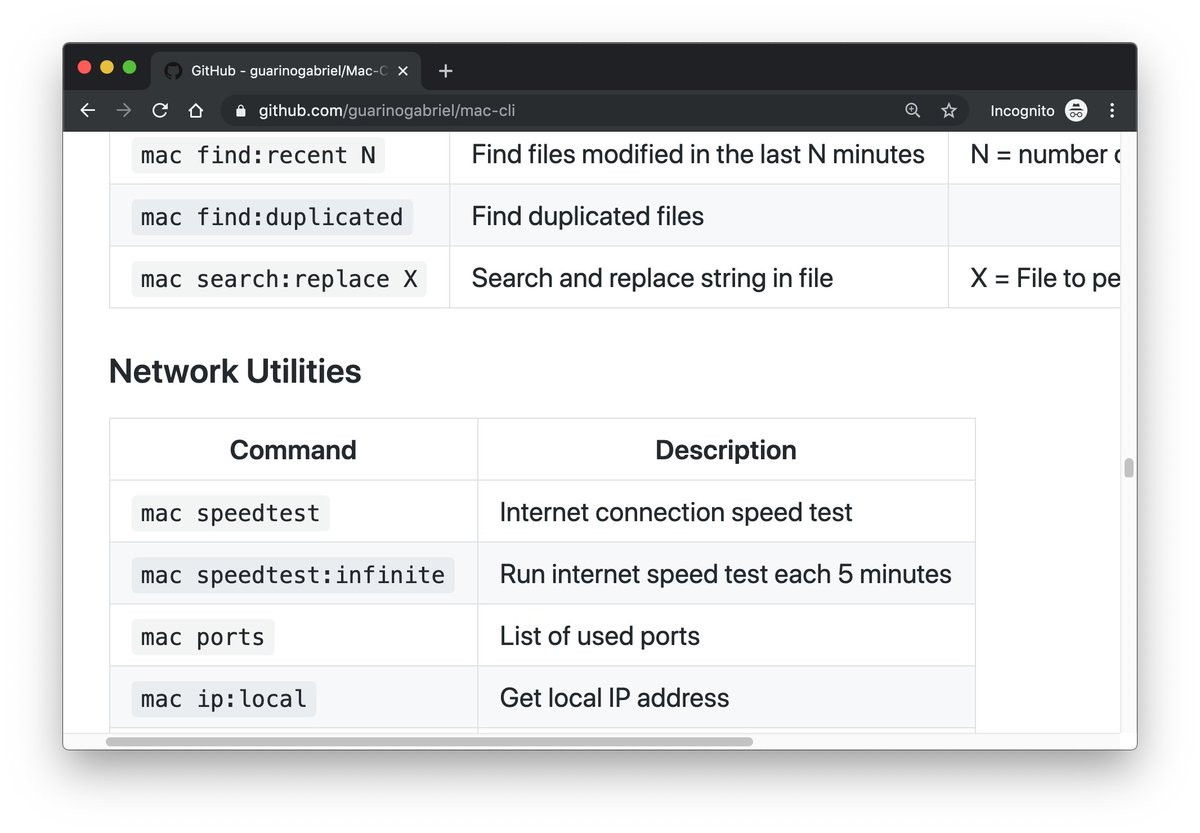This screenshot has width=1200, height=833.
Task: Click the Incognito profile icon
Action: click(1076, 111)
